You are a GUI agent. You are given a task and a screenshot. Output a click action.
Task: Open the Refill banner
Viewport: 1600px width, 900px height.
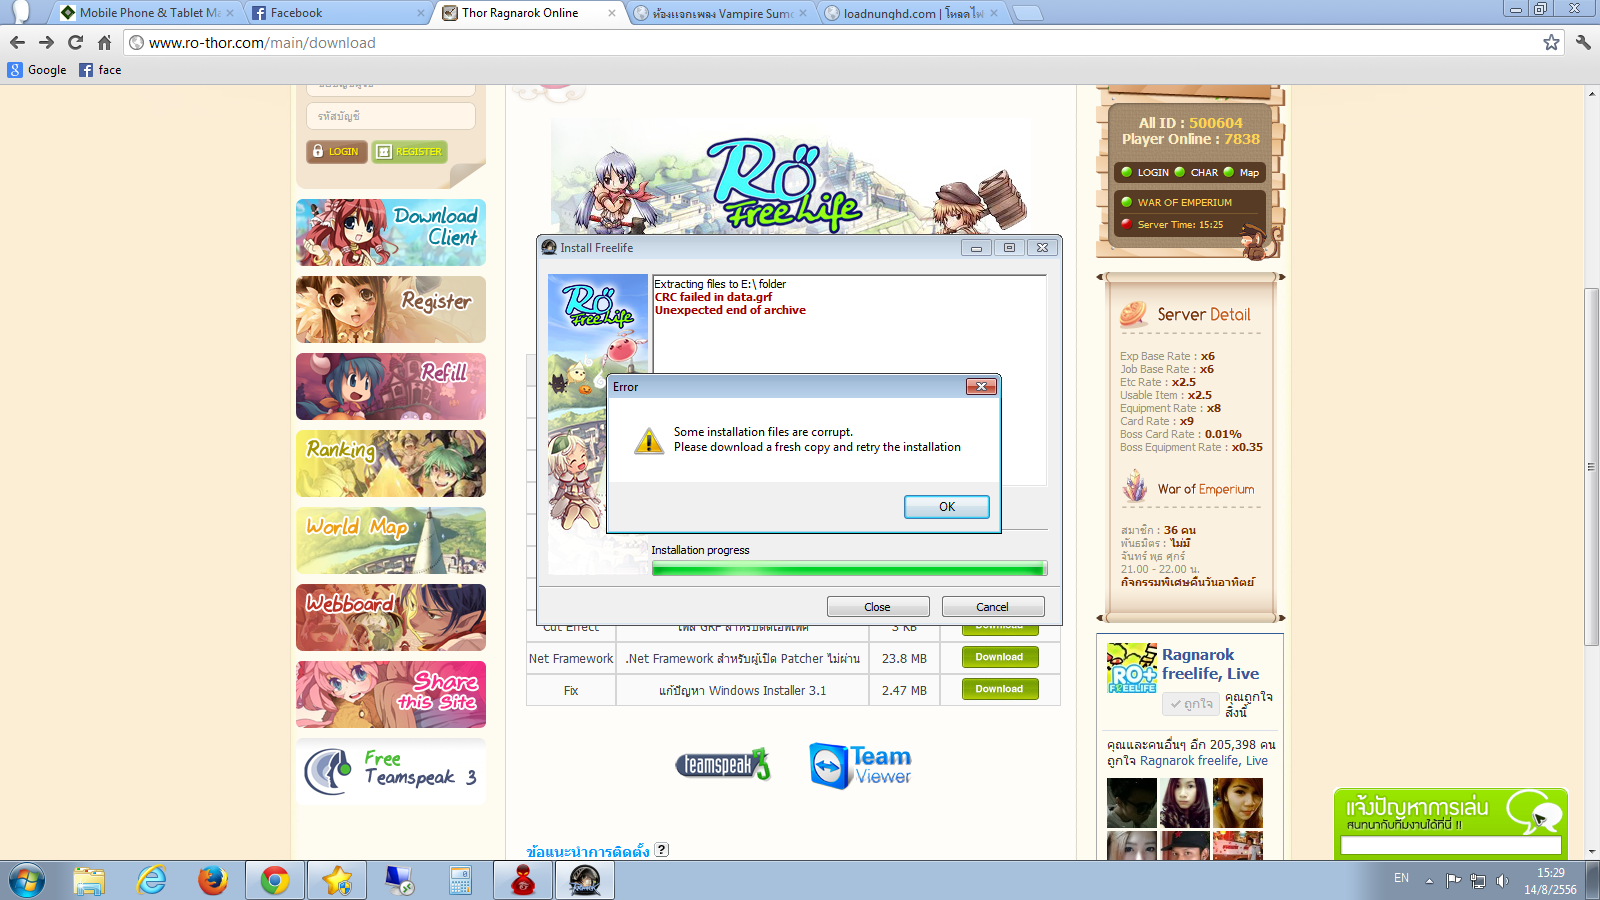[391, 386]
